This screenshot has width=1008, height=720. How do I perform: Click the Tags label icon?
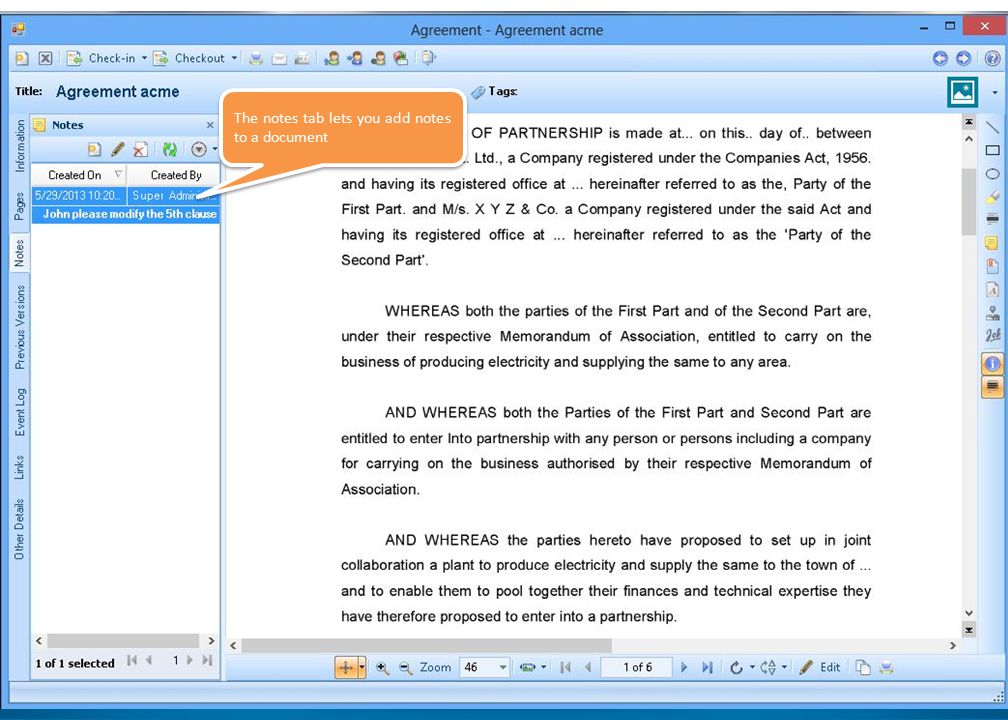coord(478,92)
